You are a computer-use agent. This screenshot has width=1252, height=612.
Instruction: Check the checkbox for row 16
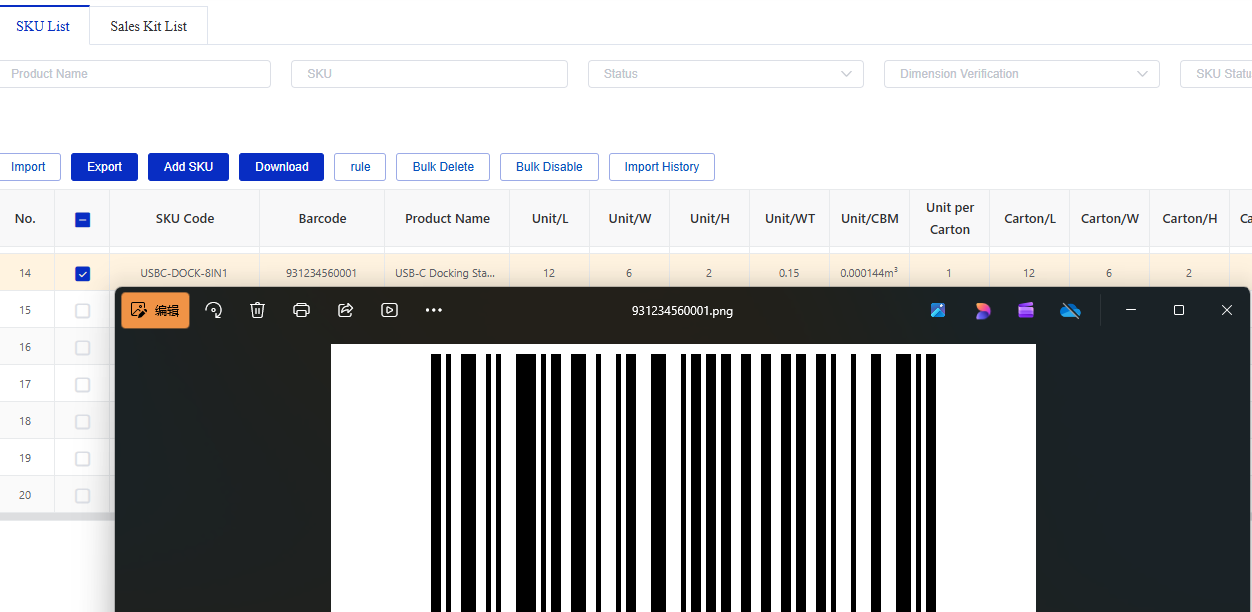click(x=83, y=348)
